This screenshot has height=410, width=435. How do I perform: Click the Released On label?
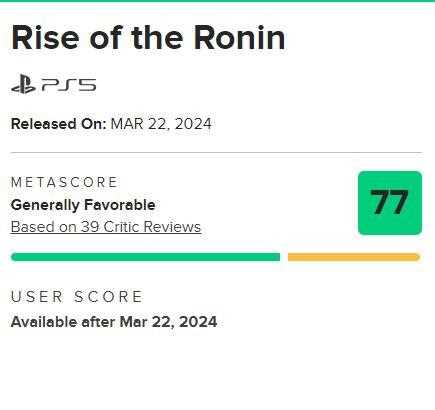coord(59,124)
